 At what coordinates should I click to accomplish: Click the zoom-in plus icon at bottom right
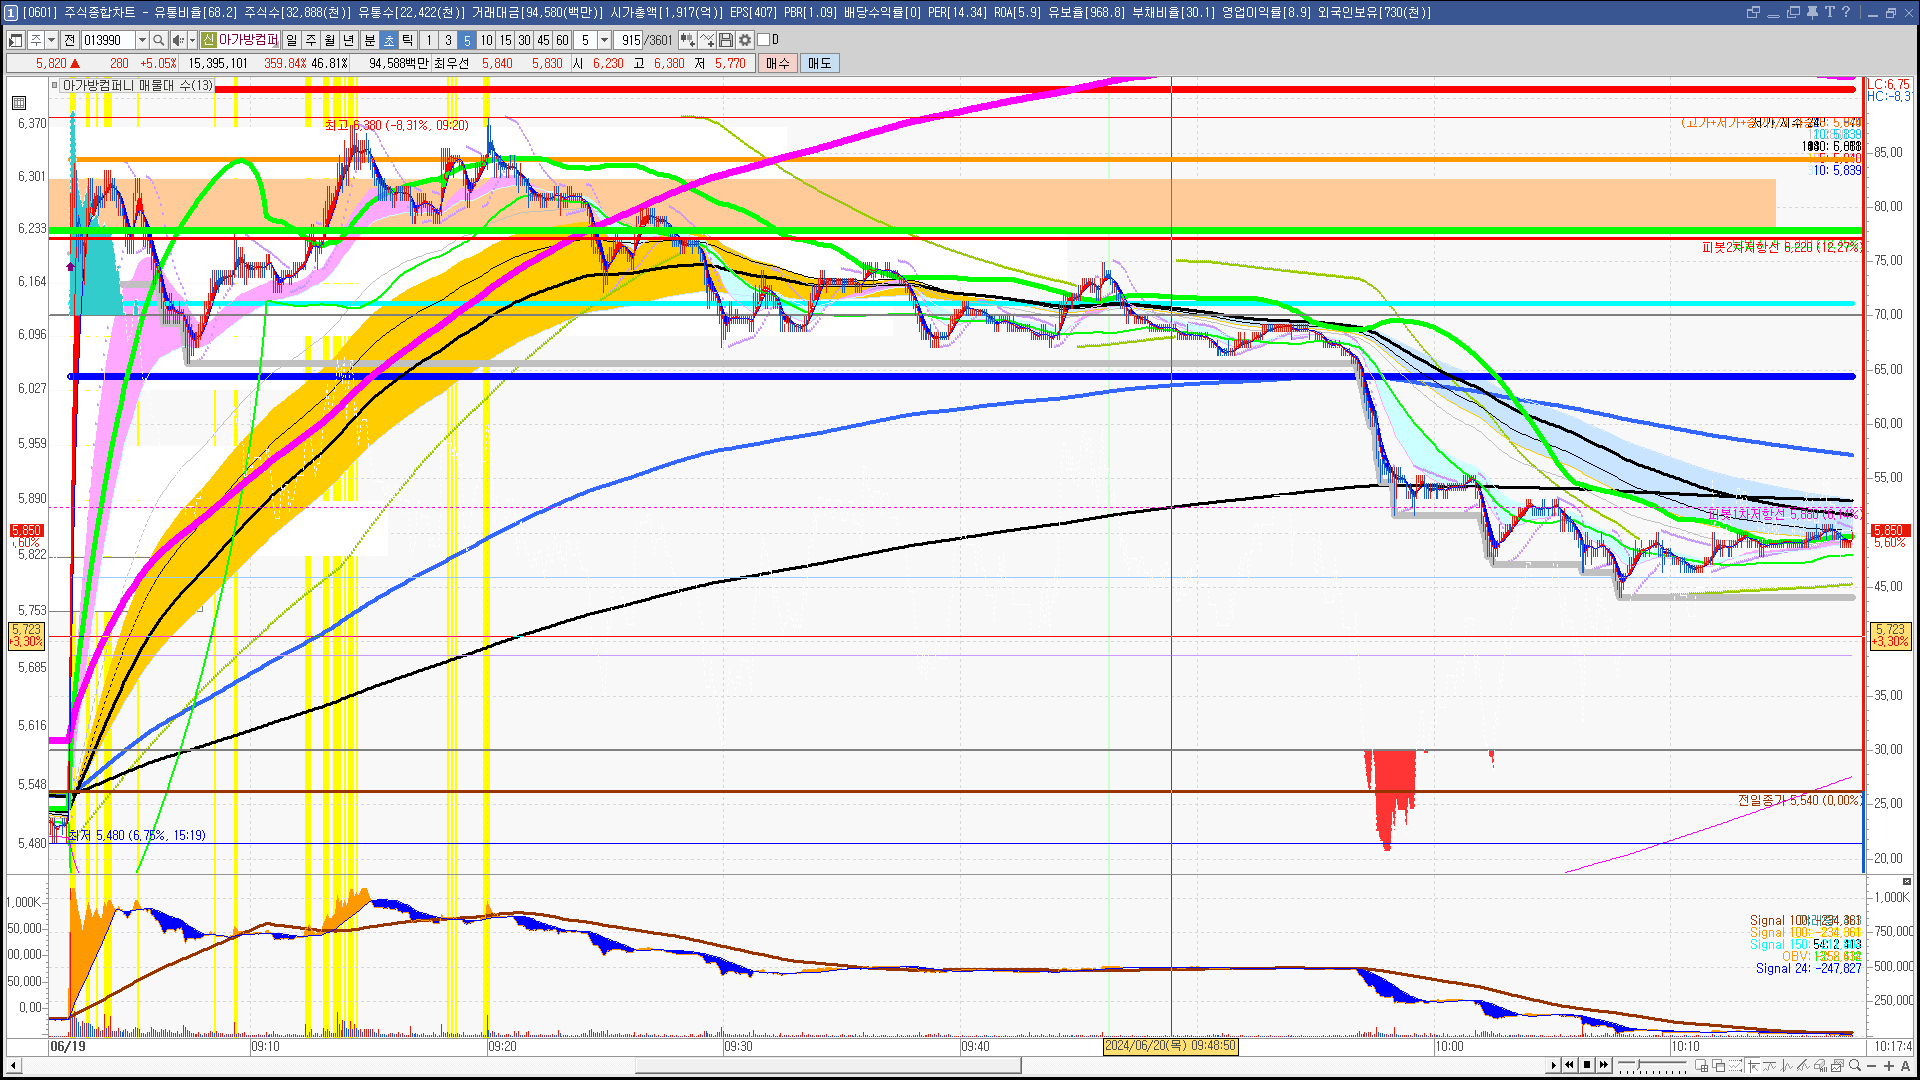(x=1889, y=1066)
